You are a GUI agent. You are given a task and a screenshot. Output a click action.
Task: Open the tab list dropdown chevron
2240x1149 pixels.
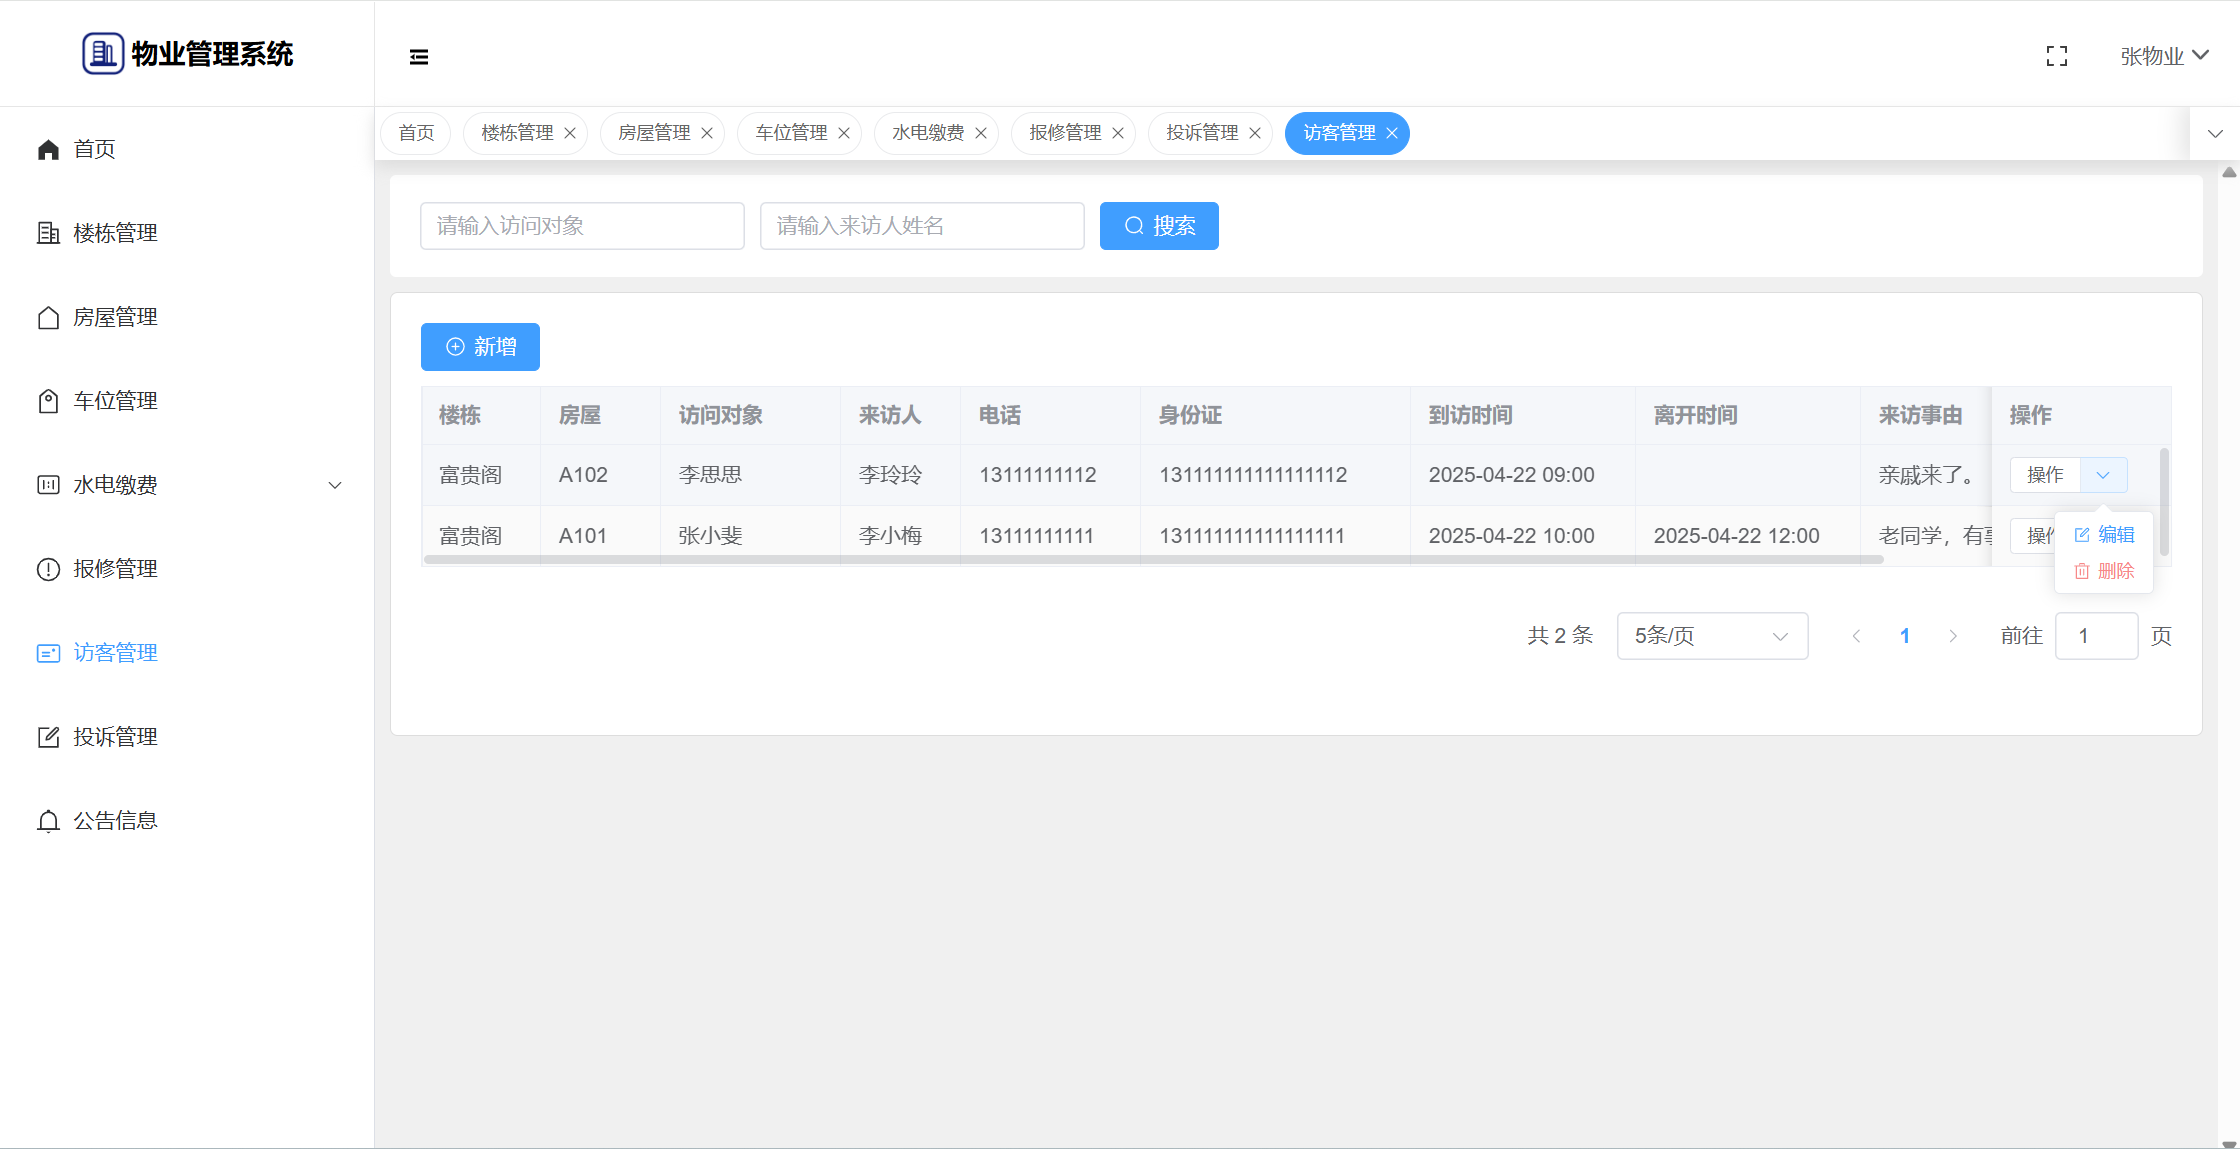tap(2215, 133)
